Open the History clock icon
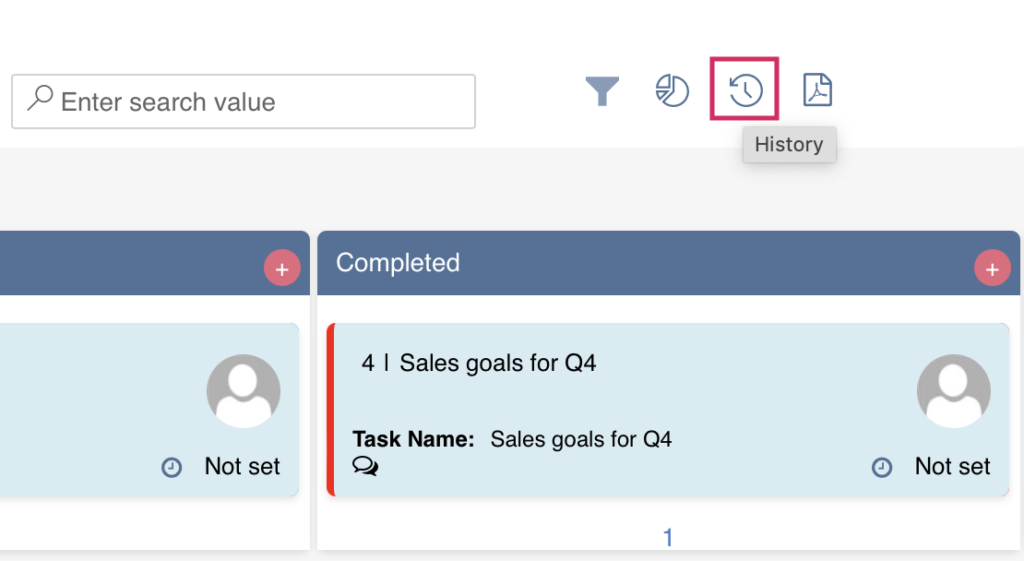 [x=745, y=90]
